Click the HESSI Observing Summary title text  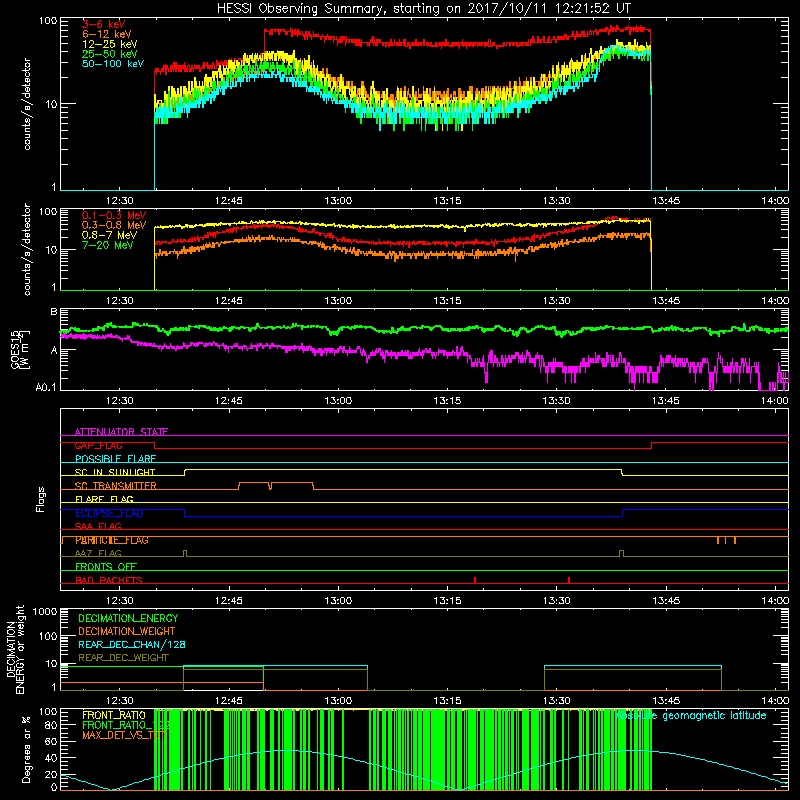423,9
